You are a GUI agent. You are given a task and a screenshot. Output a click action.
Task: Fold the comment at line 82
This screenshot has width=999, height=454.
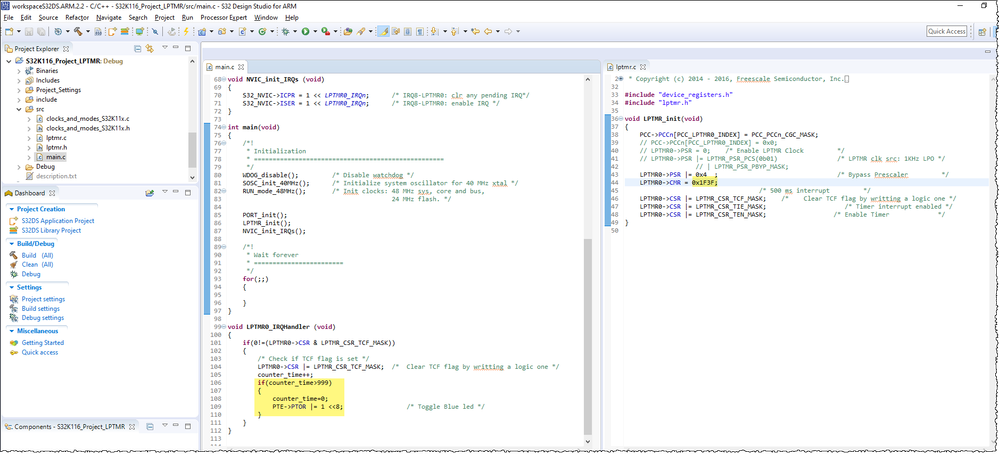(x=225, y=190)
